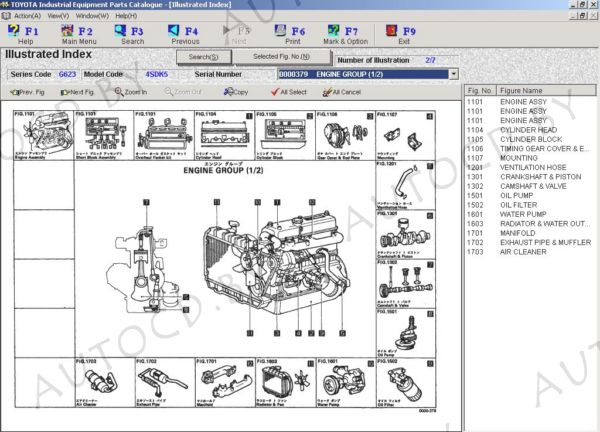
Task: Select 1501 OIL PUMP row
Action: 530,196
